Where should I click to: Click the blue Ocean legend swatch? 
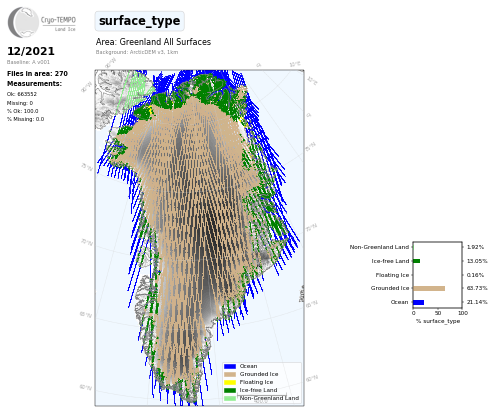pos(230,366)
